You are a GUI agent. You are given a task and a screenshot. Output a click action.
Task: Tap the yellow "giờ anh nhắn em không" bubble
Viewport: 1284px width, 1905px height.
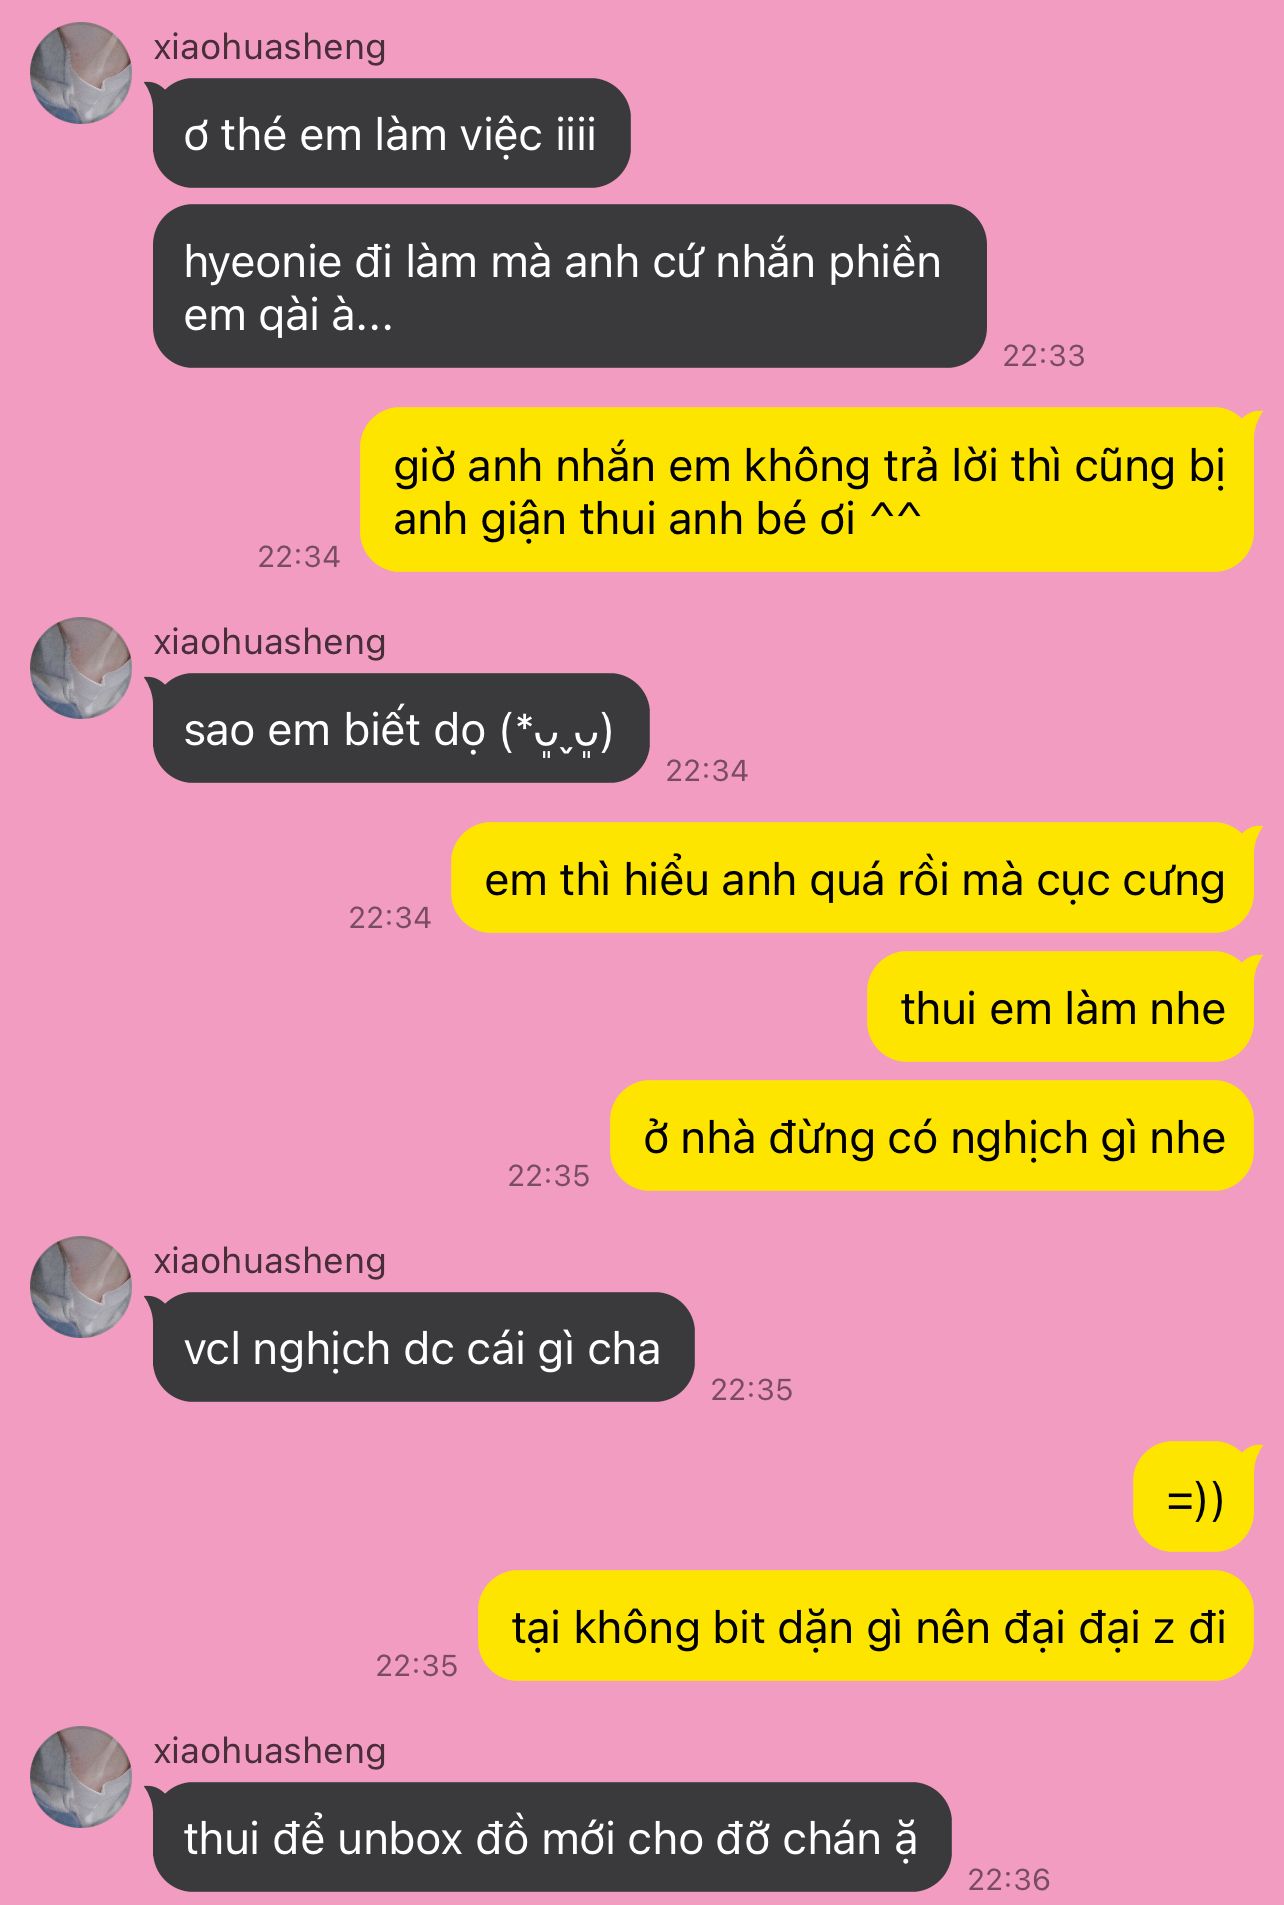[806, 489]
